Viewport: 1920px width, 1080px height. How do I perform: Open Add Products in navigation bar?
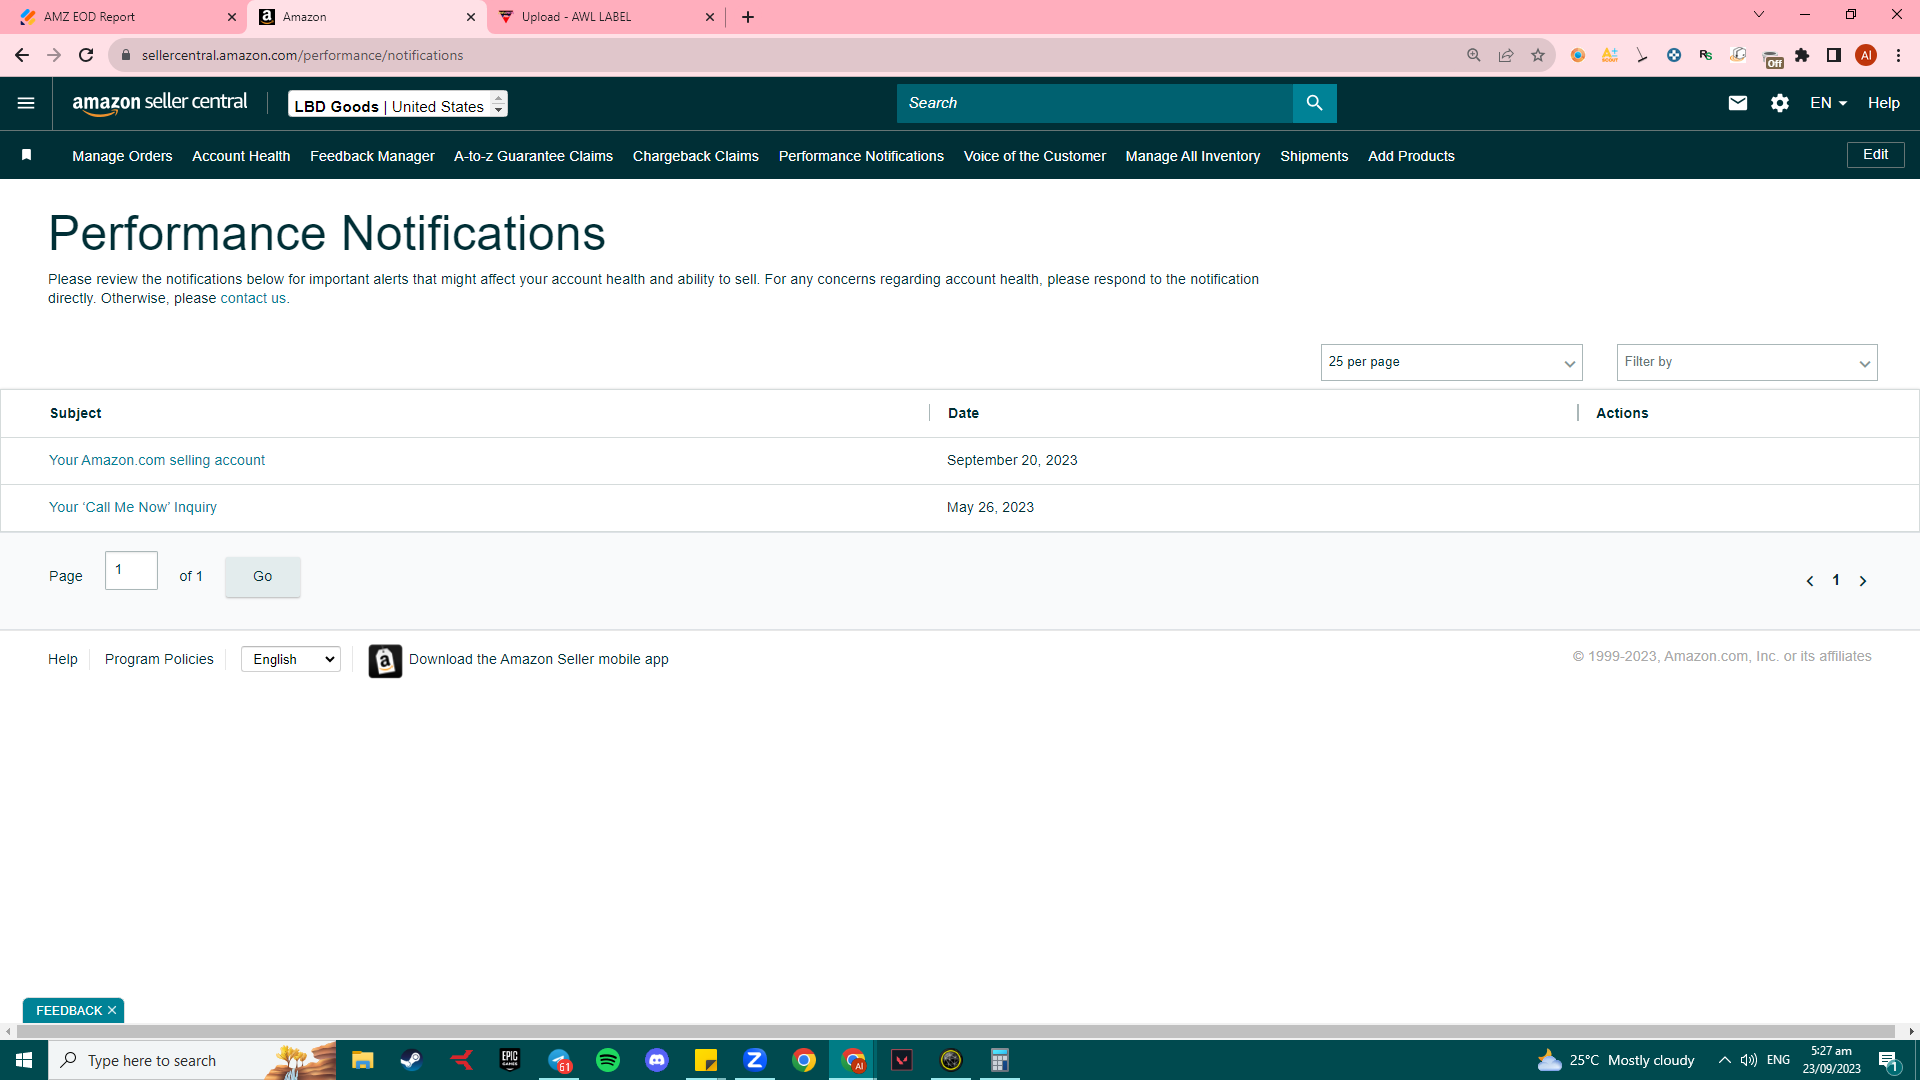pos(1411,156)
